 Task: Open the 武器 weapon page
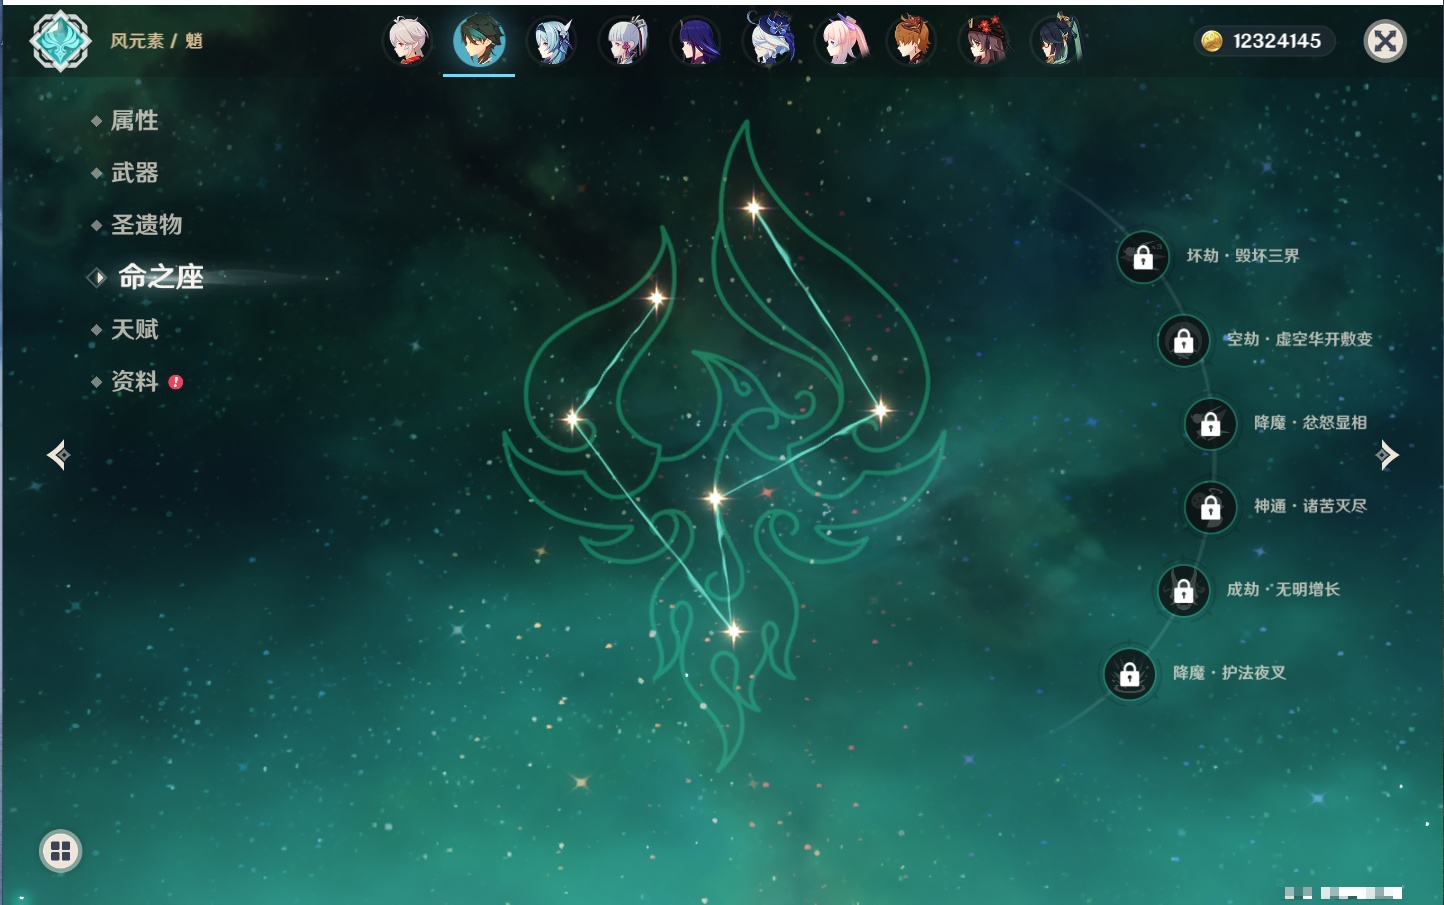click(x=134, y=173)
